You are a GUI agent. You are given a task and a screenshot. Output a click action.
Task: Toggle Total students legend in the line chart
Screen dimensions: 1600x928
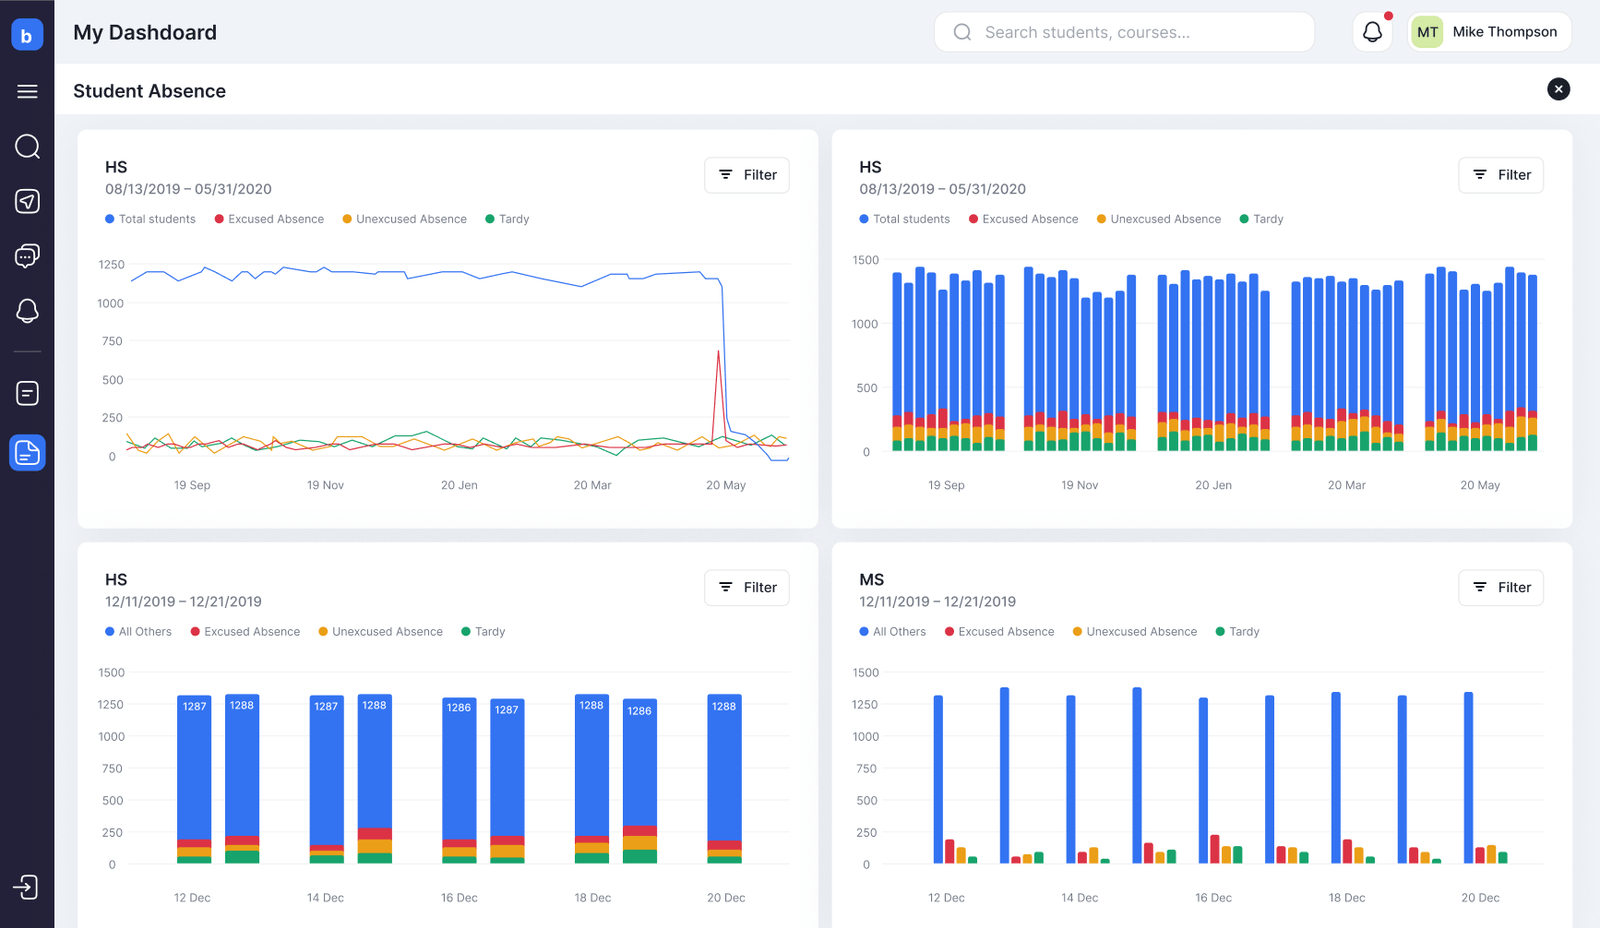[150, 219]
